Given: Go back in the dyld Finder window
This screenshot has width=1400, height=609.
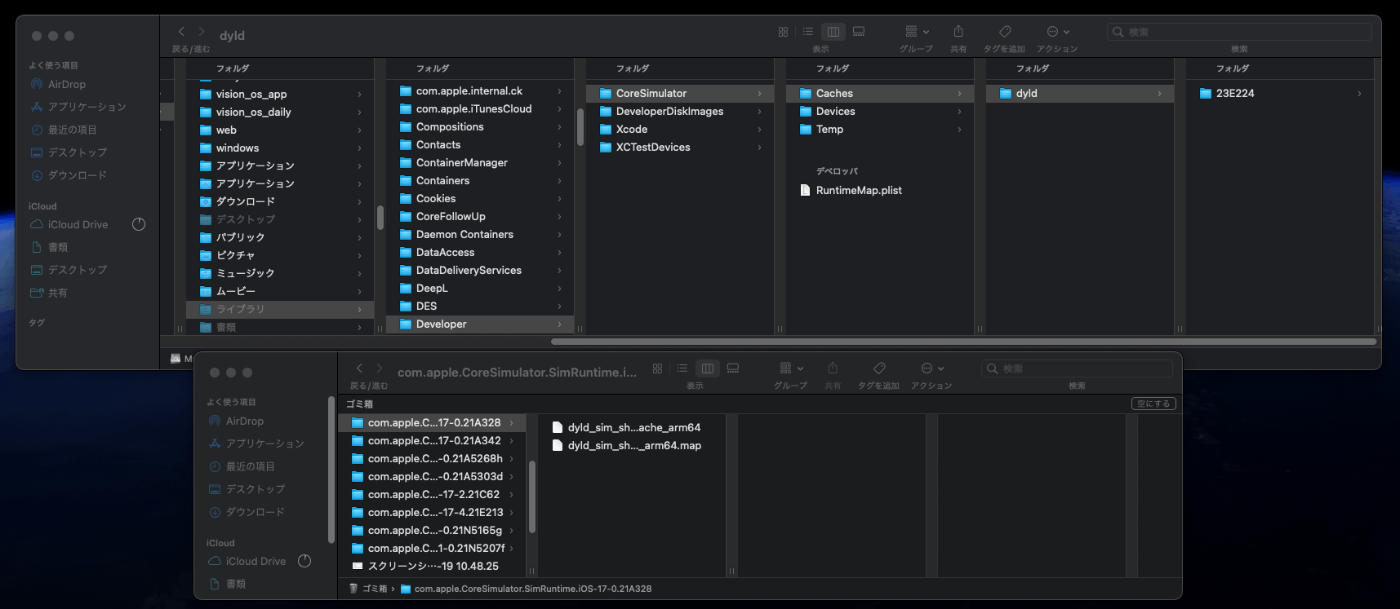Looking at the screenshot, I should [181, 32].
